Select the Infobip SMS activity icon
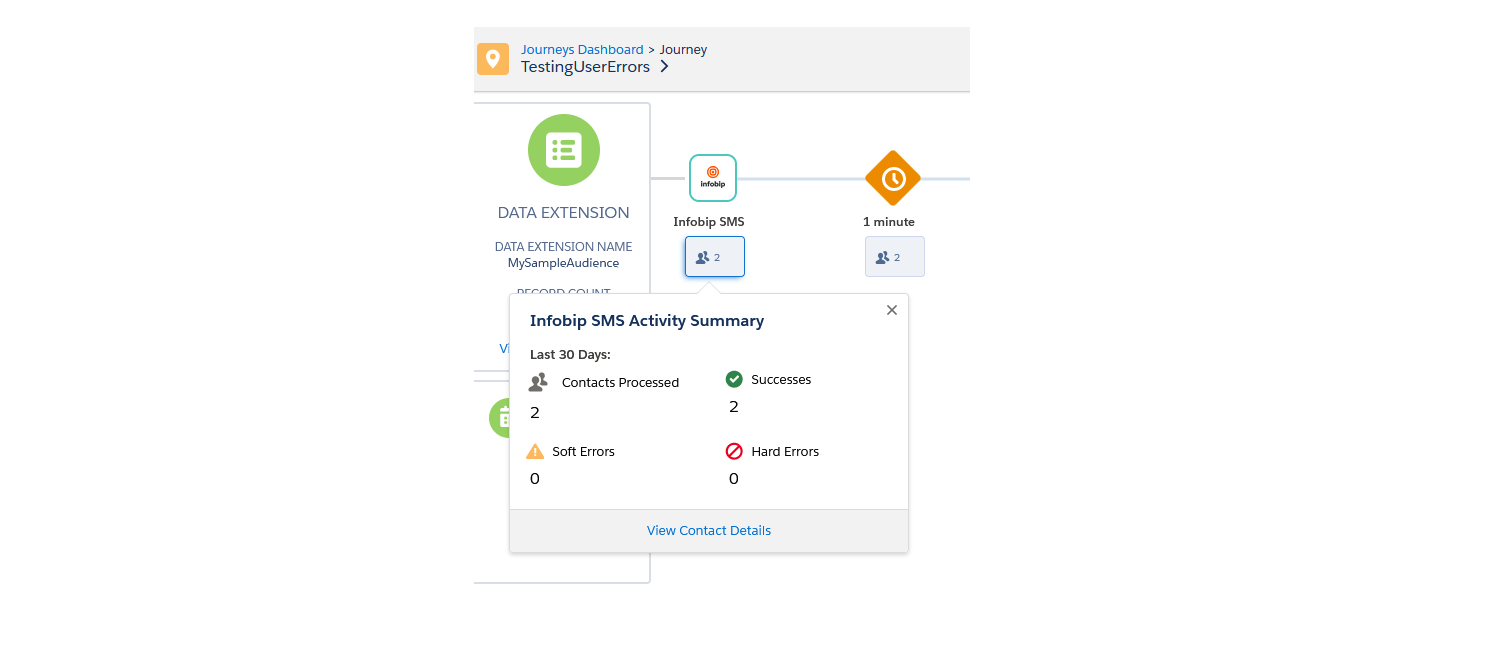 tap(712, 178)
